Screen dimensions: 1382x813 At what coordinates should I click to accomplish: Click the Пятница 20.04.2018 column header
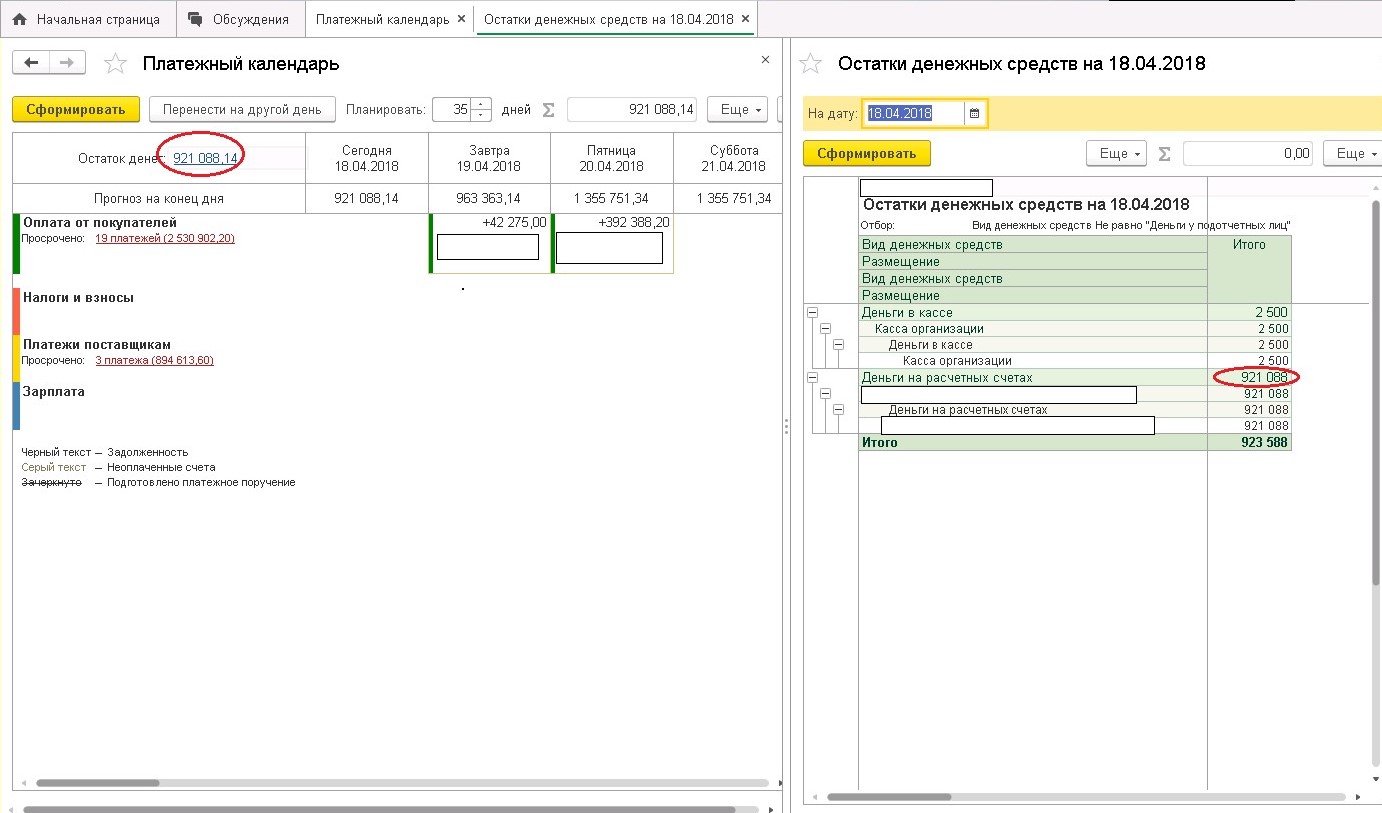(611, 158)
